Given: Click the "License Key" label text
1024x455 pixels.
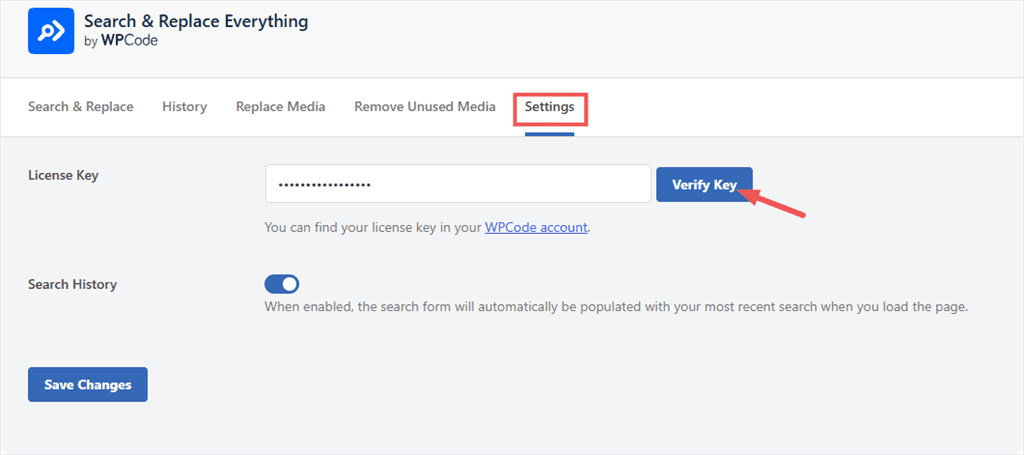Looking at the screenshot, I should [63, 176].
